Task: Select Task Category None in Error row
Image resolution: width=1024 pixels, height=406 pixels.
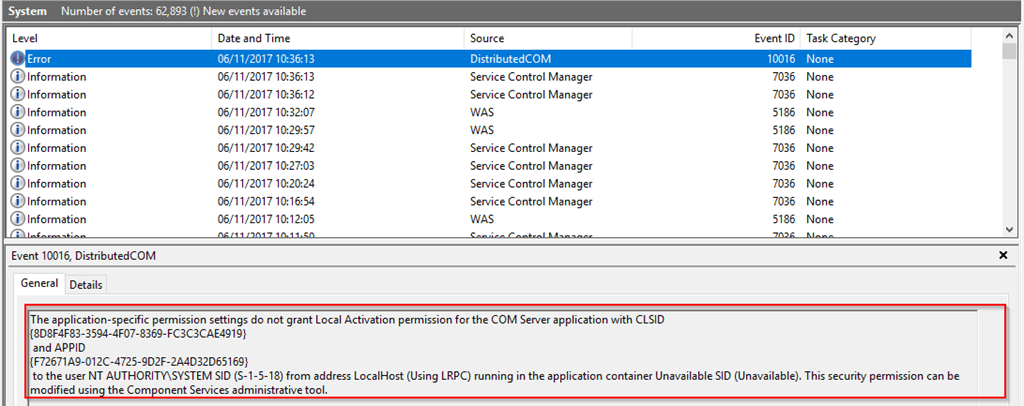Action: 820,59
